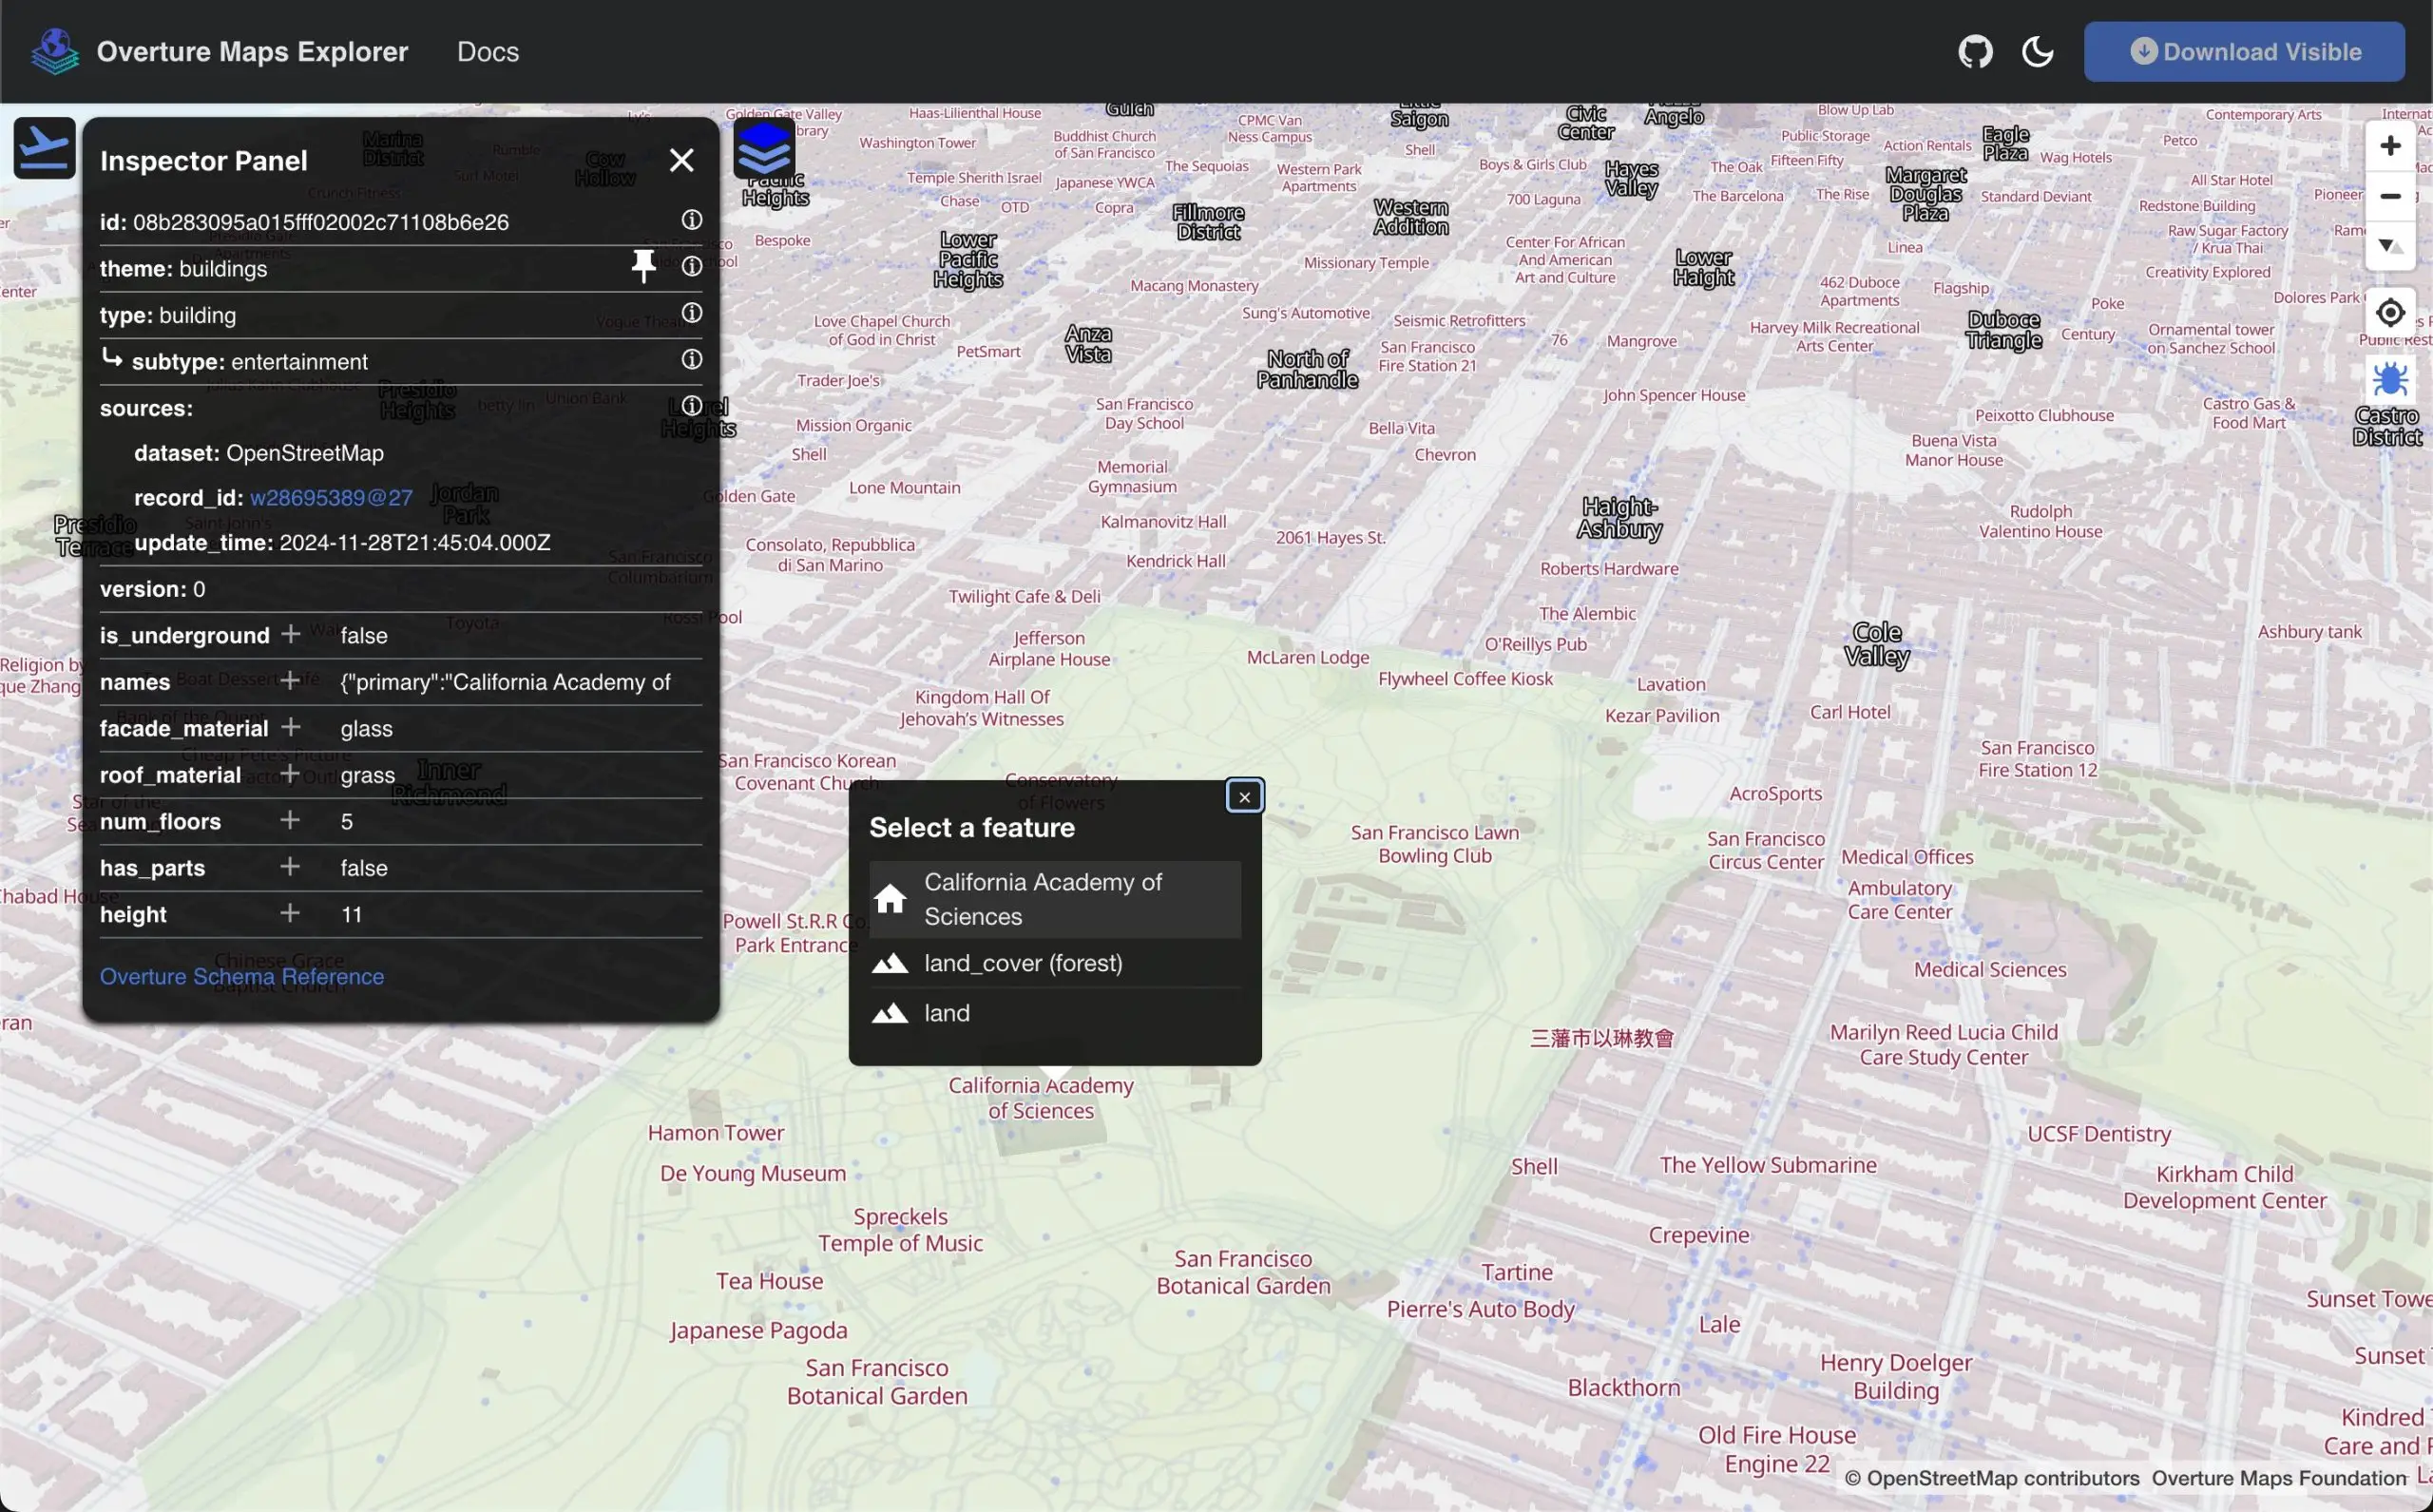The width and height of the screenshot is (2433, 1512).
Task: Expand the height row
Action: point(290,913)
